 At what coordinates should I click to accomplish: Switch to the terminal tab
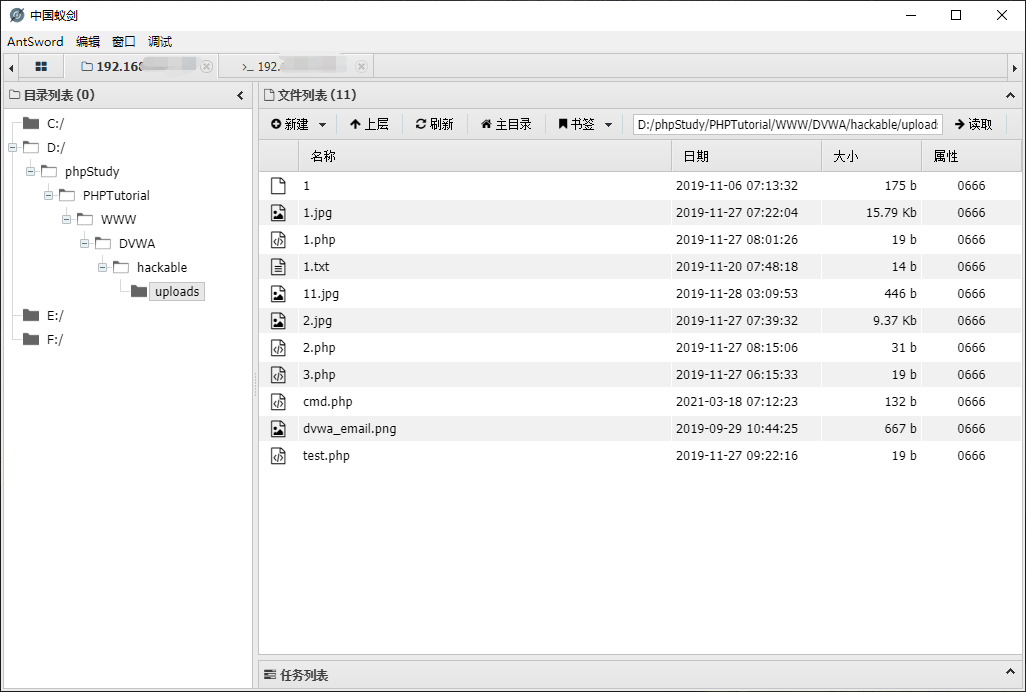[x=296, y=67]
